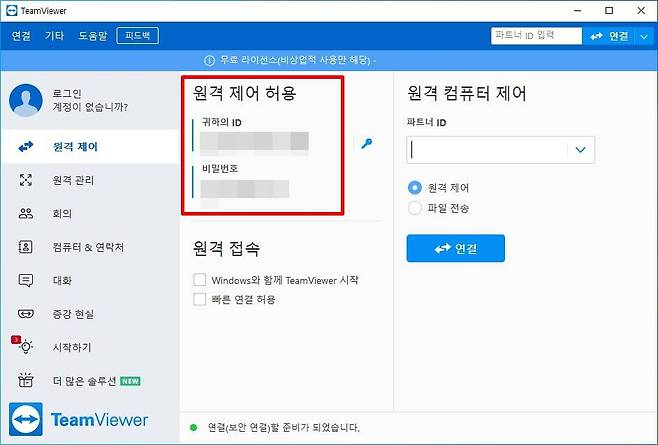Click the '파트너 ID' label
The height and width of the screenshot is (445, 658).
point(426,123)
